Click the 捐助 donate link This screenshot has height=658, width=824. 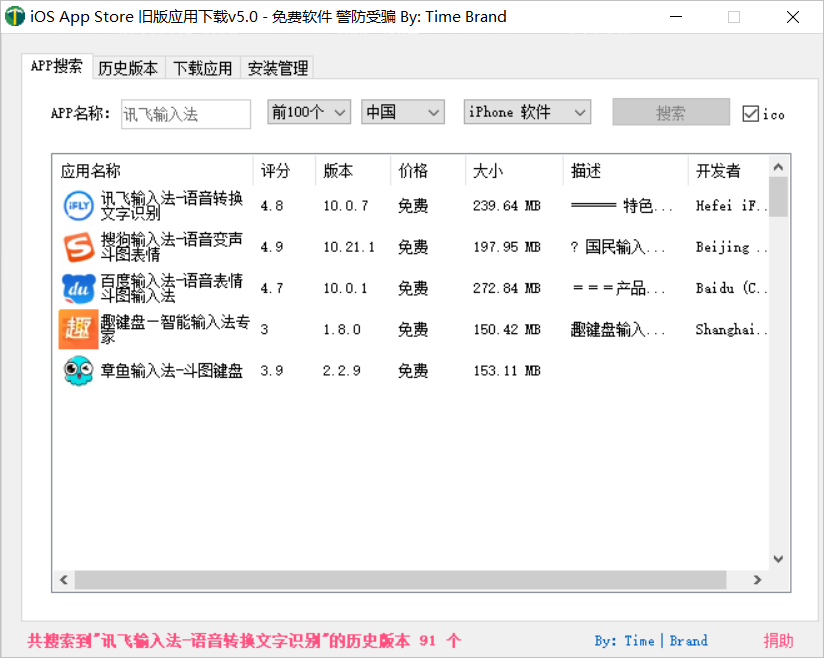coord(778,640)
